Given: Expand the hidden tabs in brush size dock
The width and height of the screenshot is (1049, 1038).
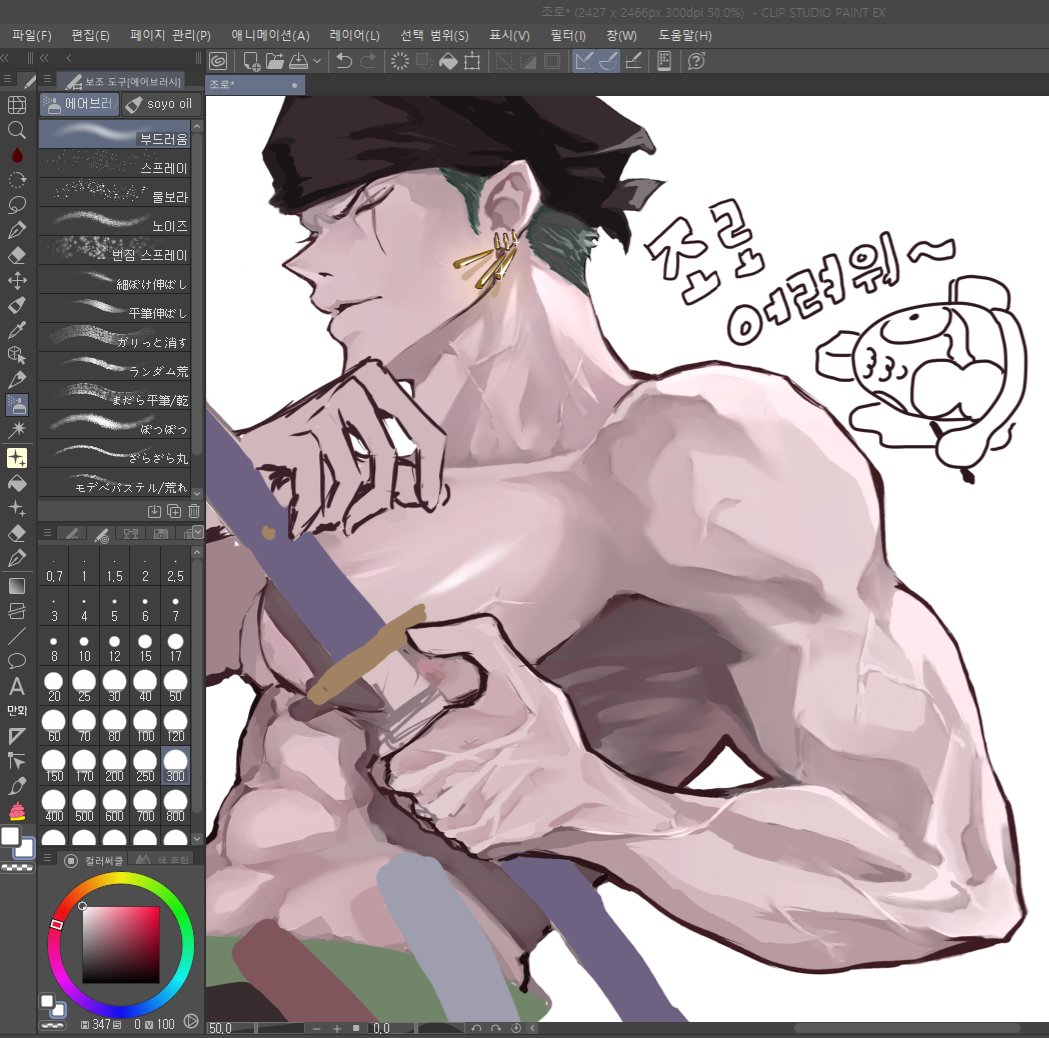Looking at the screenshot, I should (x=197, y=532).
